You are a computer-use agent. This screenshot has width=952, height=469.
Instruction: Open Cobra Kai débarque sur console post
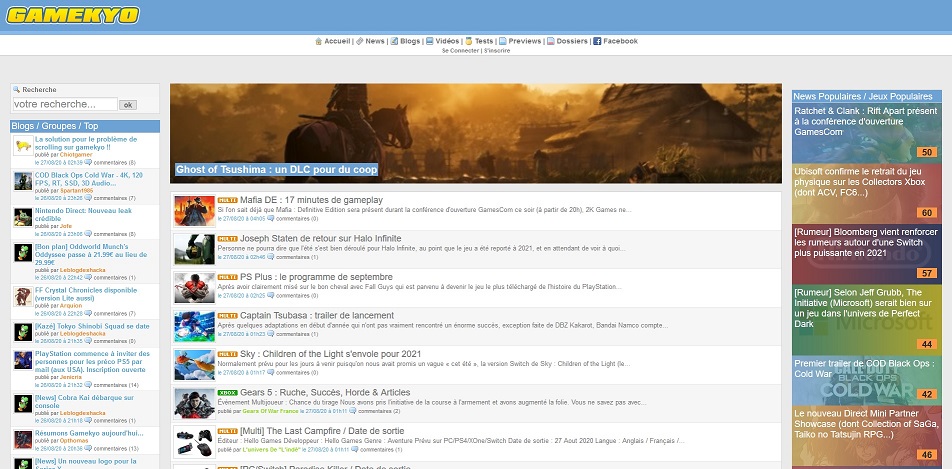click(84, 401)
